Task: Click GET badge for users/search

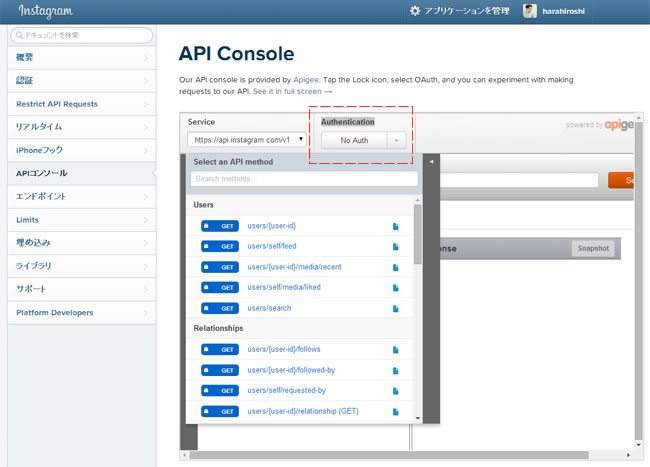Action: tap(220, 308)
